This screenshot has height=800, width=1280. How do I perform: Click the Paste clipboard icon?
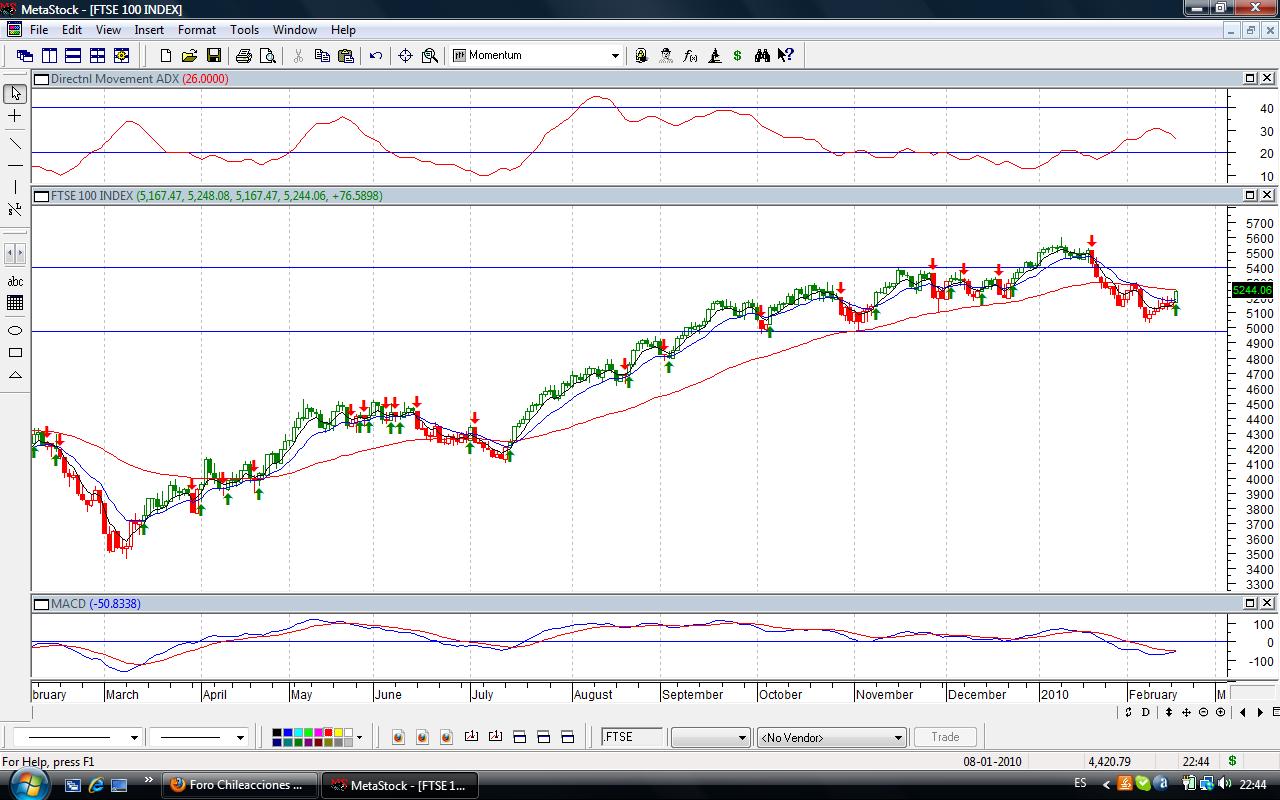click(346, 56)
